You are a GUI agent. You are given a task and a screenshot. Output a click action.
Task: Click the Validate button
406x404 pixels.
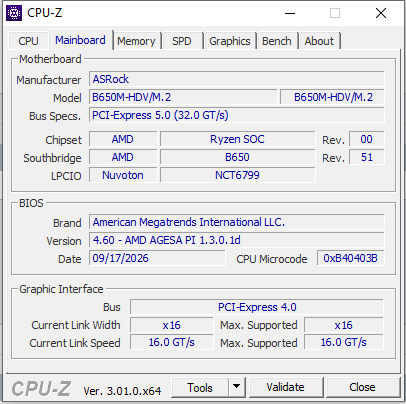tap(285, 388)
